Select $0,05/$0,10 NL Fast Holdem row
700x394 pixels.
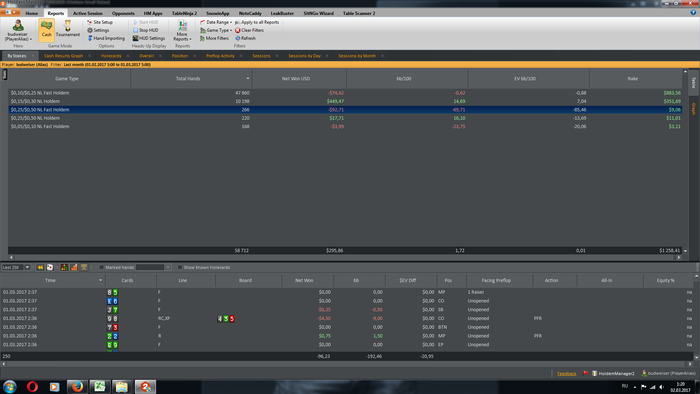[345, 126]
